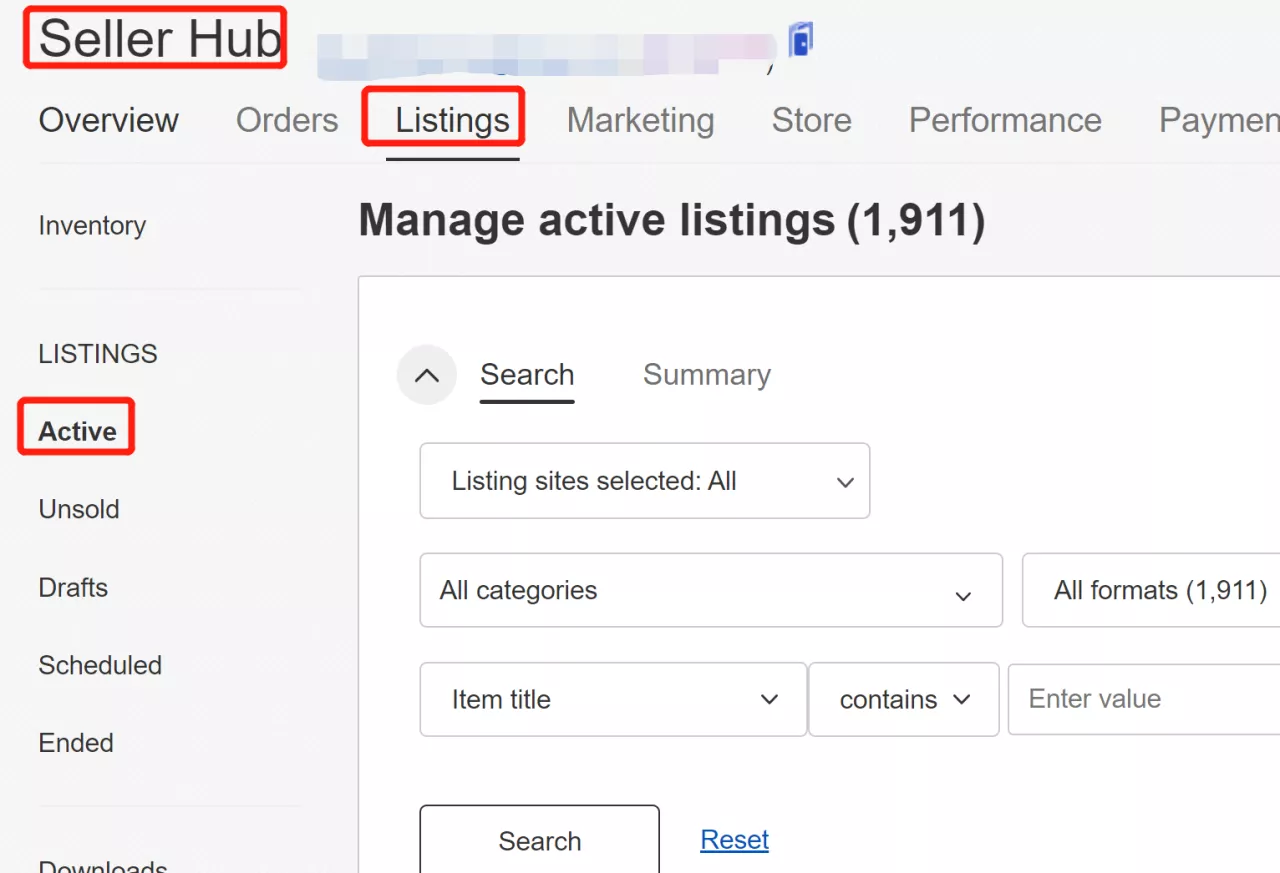Click the Enter value input field

[1140, 699]
